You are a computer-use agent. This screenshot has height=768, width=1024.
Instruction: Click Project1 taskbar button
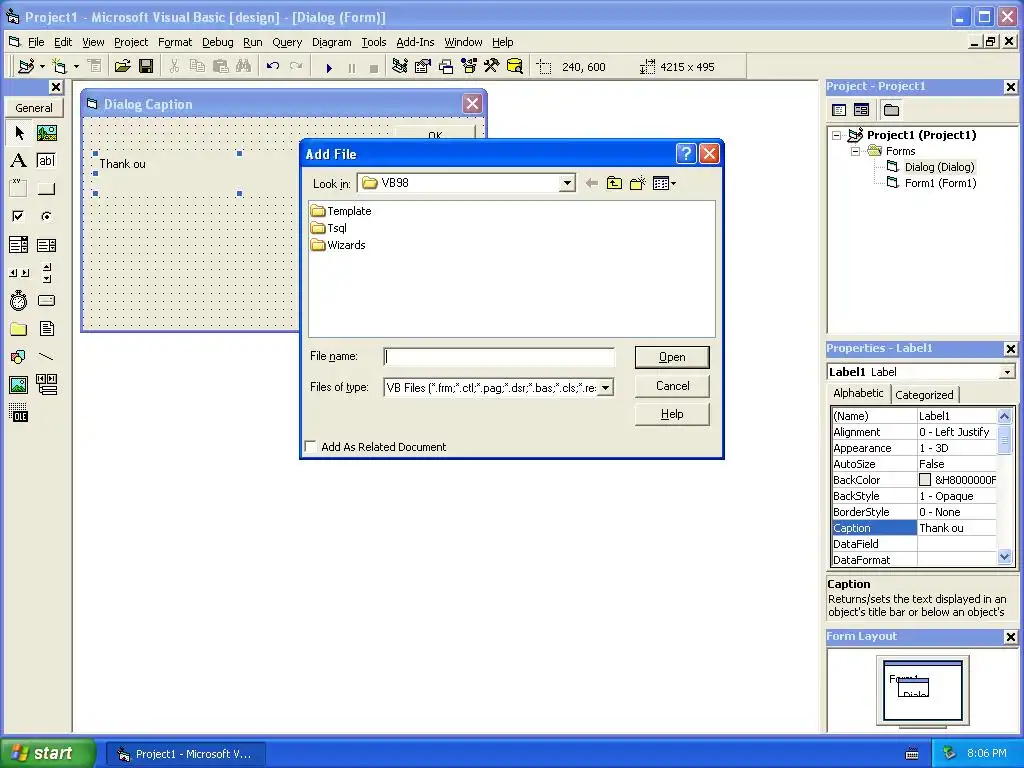(x=185, y=754)
